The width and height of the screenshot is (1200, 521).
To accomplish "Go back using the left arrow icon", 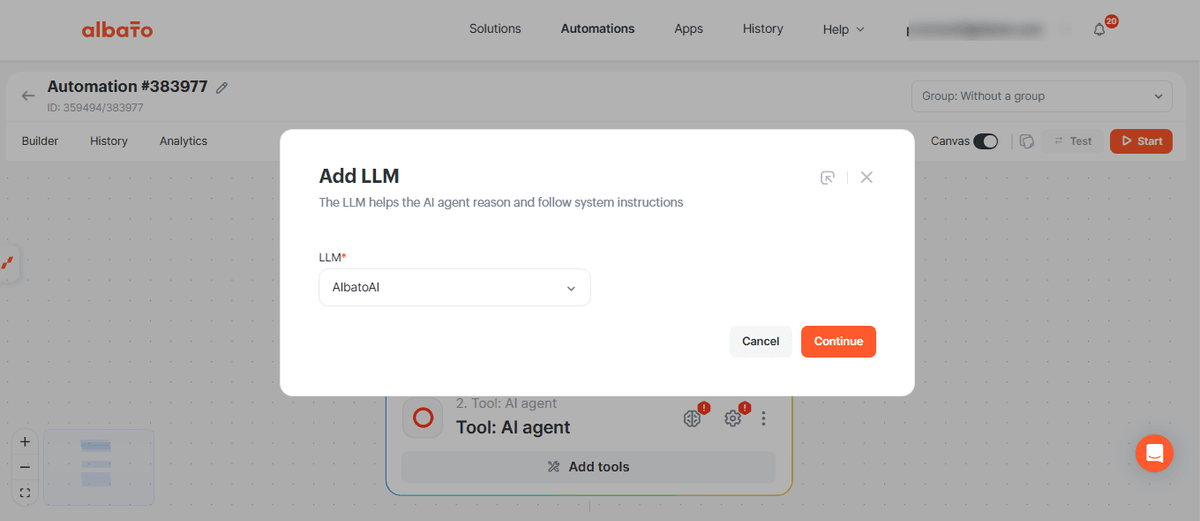I will coord(28,96).
